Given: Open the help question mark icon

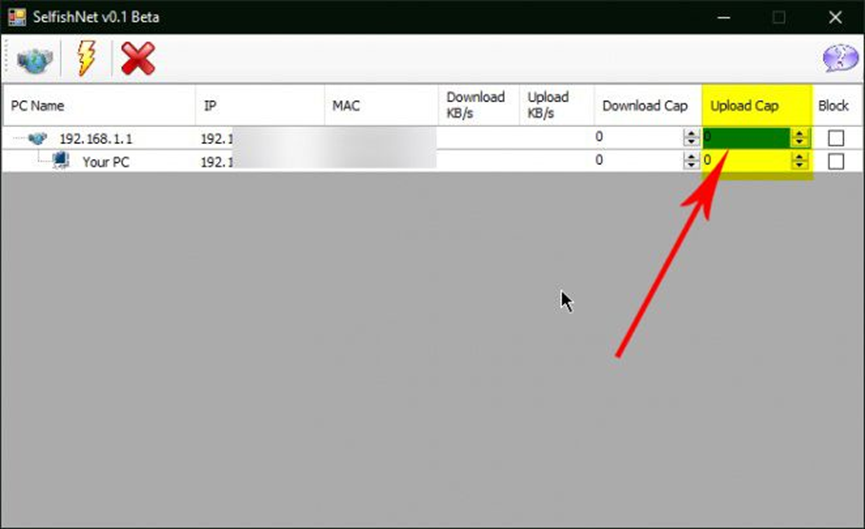Looking at the screenshot, I should (x=838, y=59).
